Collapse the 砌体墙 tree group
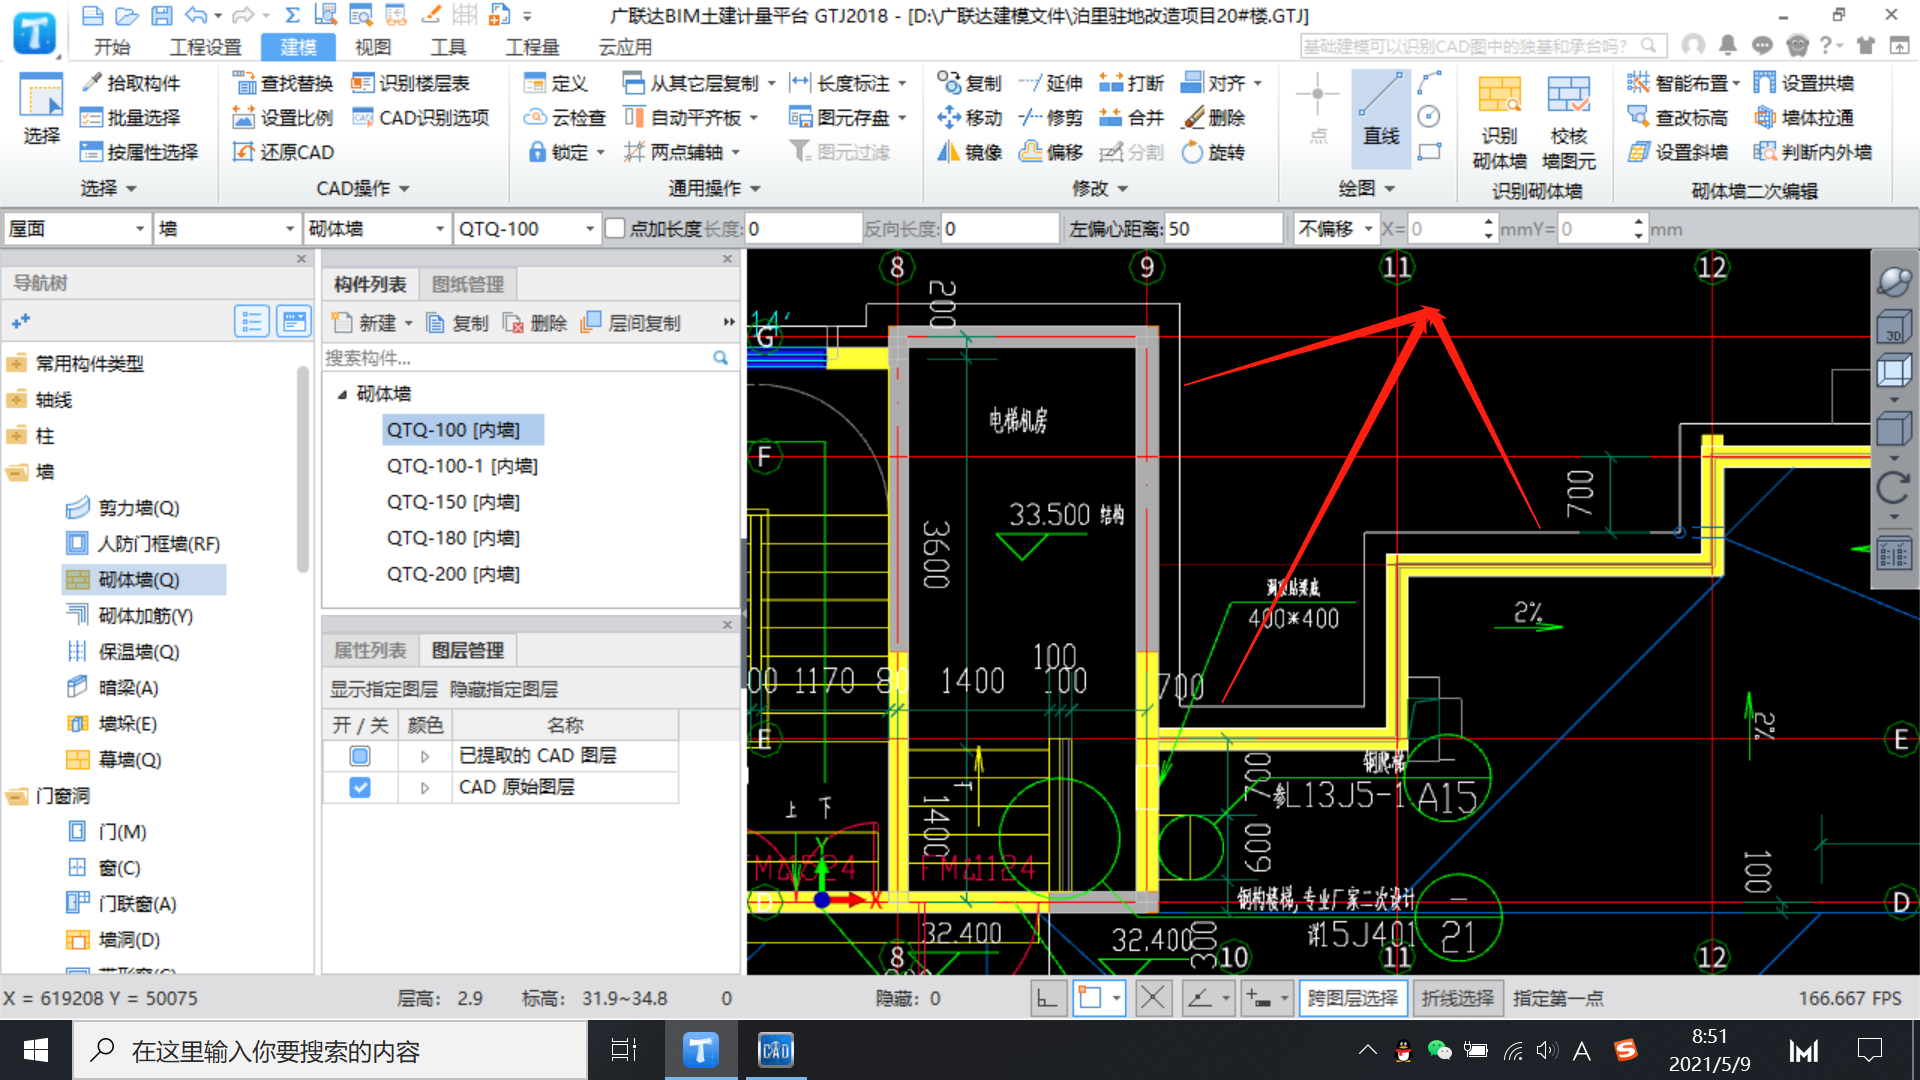Image resolution: width=1920 pixels, height=1080 pixels. click(342, 394)
